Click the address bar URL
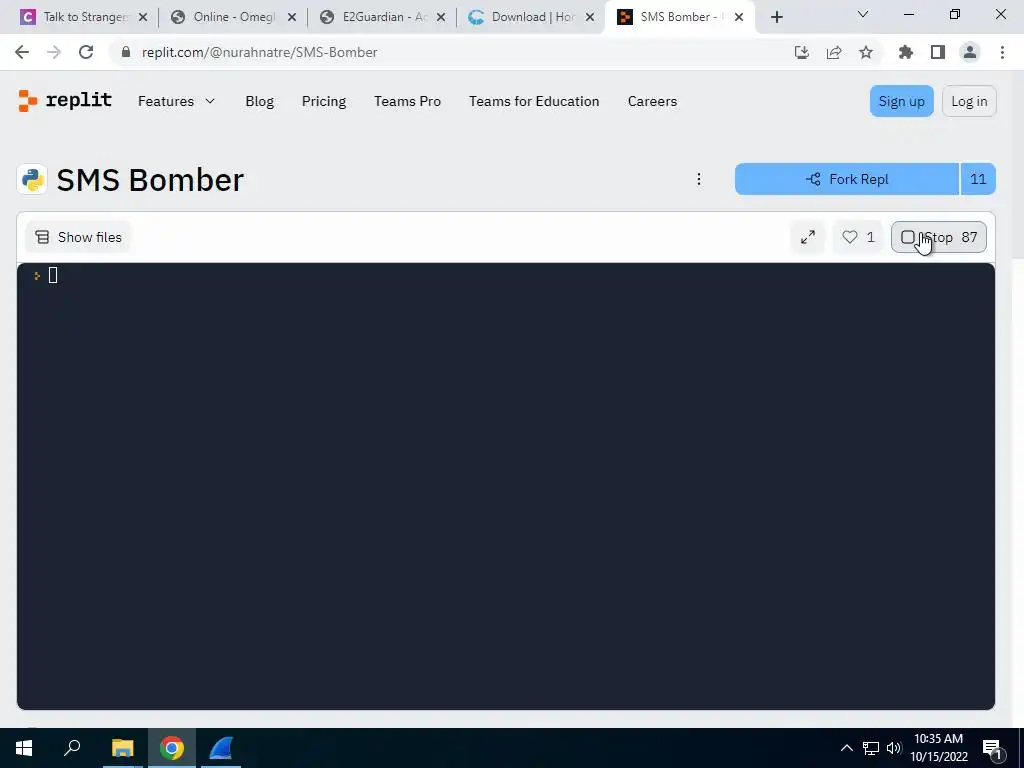Image resolution: width=1024 pixels, height=768 pixels. point(259,52)
